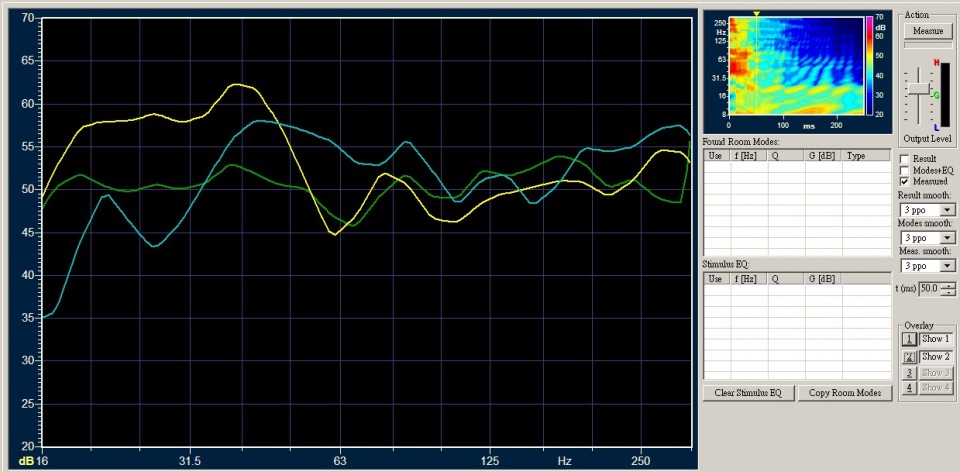Click the Use column header in Found Room Modes
Viewport: 960px width, 472px height.
[716, 156]
